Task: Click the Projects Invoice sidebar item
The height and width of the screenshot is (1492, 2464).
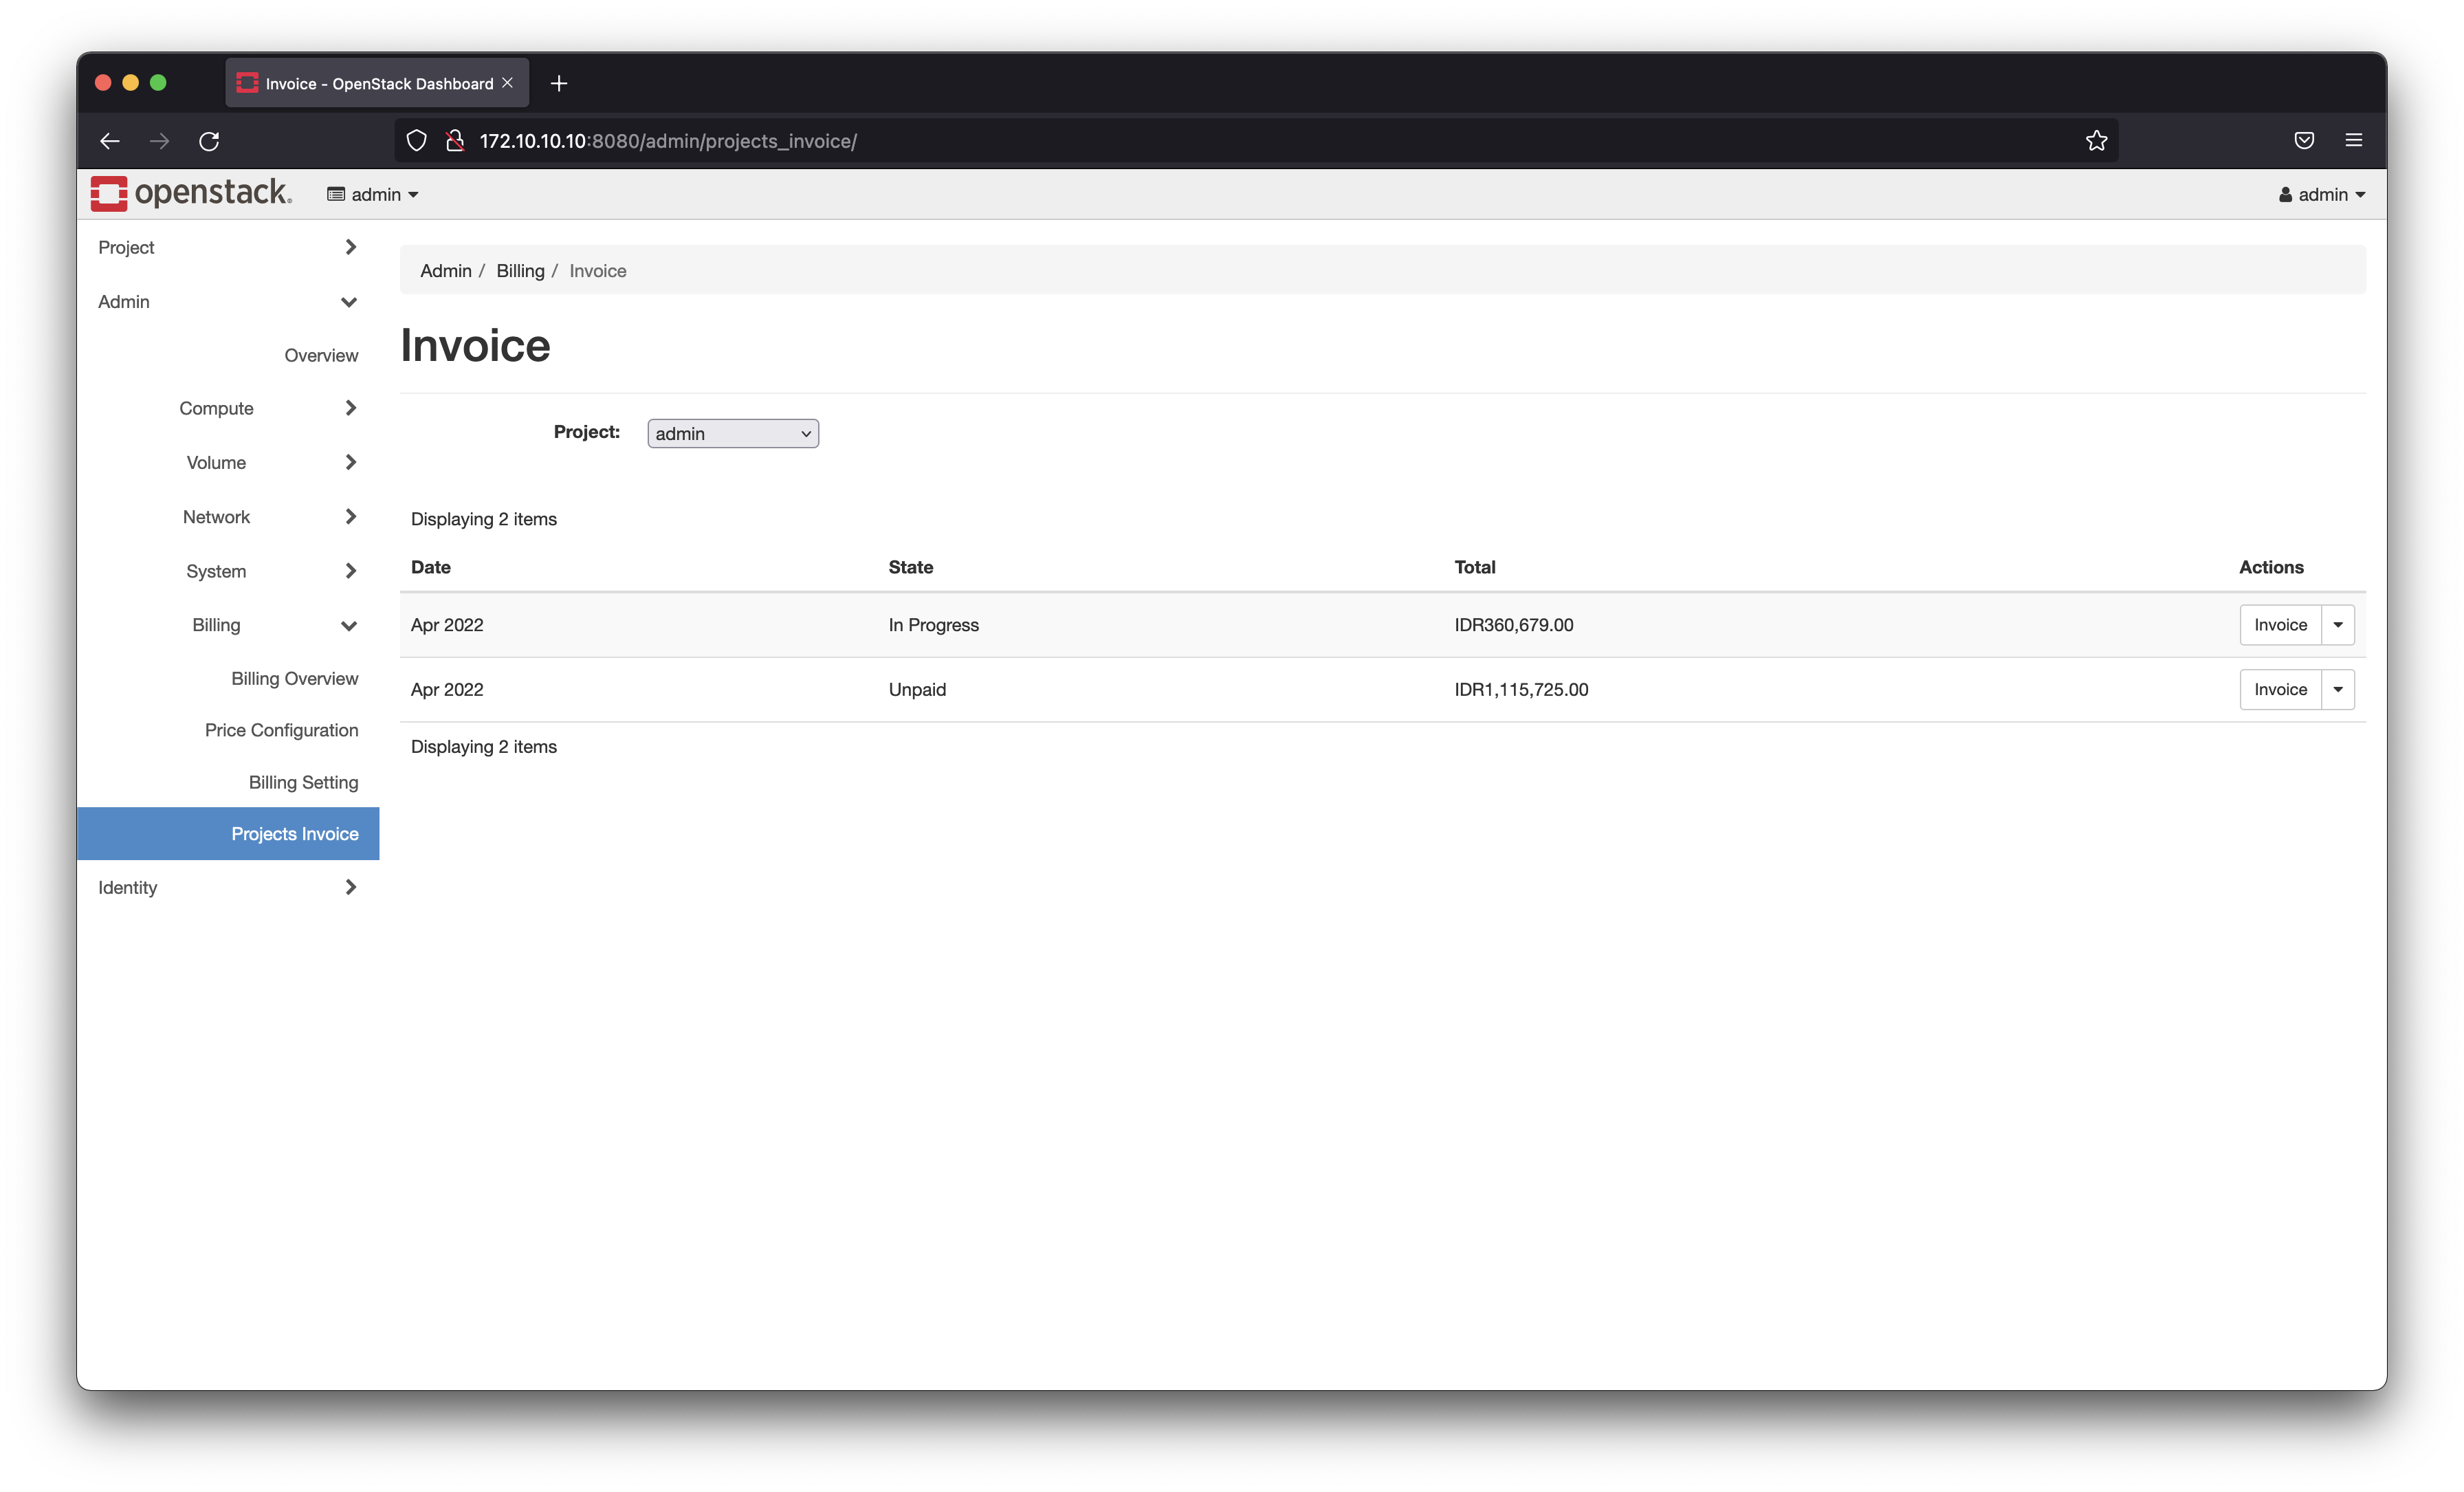Action: click(296, 832)
